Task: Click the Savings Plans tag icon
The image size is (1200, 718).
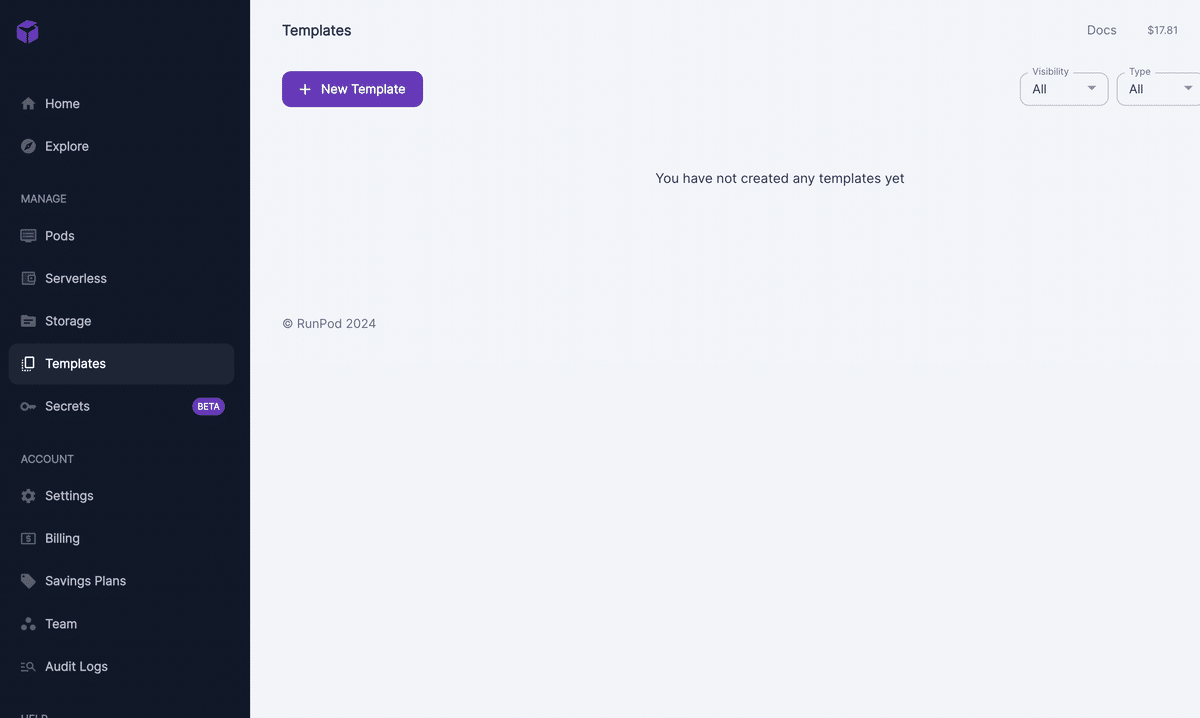Action: pos(28,581)
